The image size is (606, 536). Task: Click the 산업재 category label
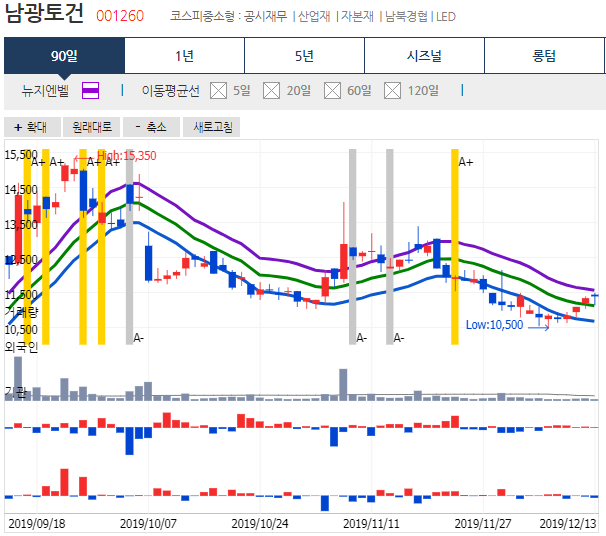pyautogui.click(x=314, y=16)
